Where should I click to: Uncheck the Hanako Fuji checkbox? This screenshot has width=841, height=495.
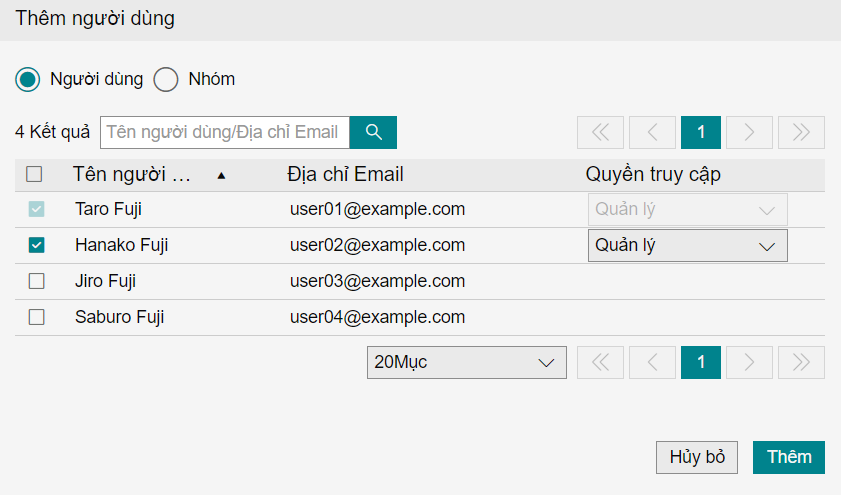click(x=37, y=245)
